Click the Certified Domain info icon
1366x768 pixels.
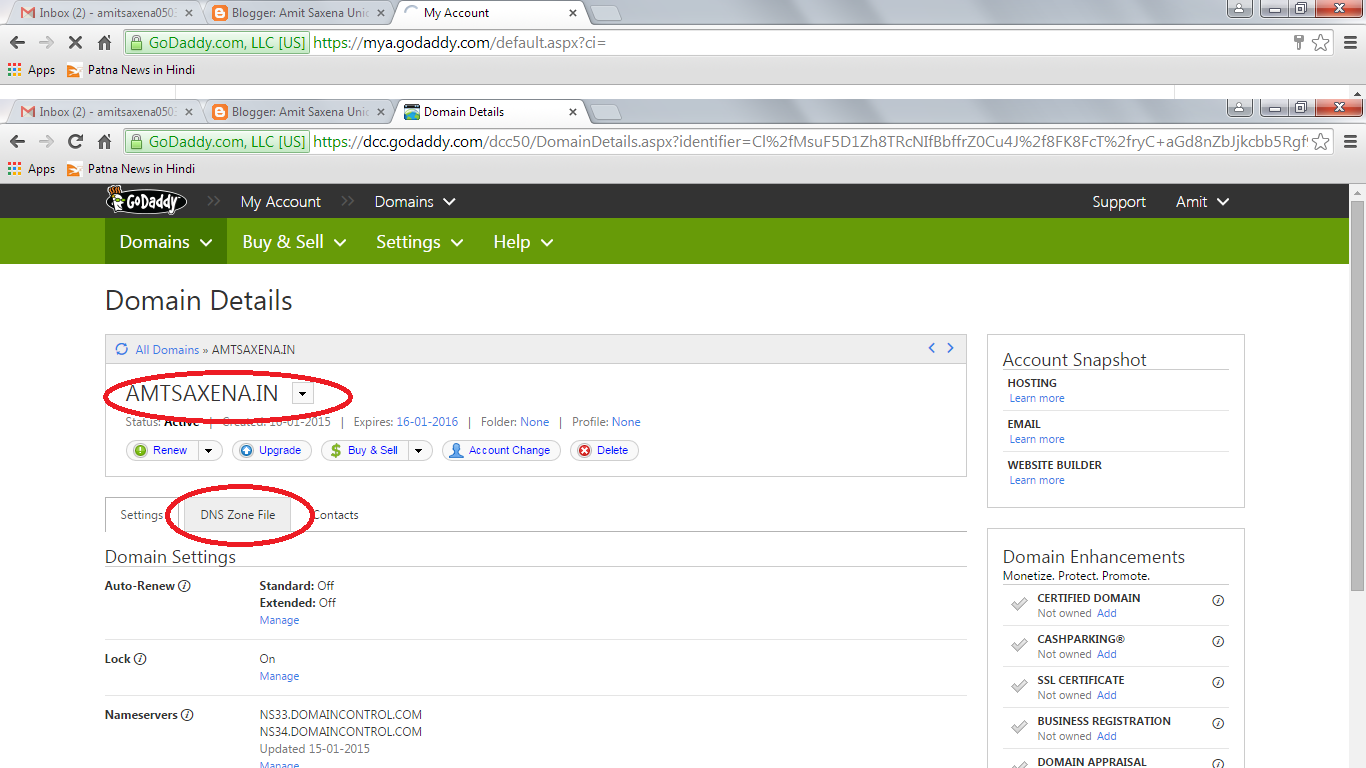1218,601
